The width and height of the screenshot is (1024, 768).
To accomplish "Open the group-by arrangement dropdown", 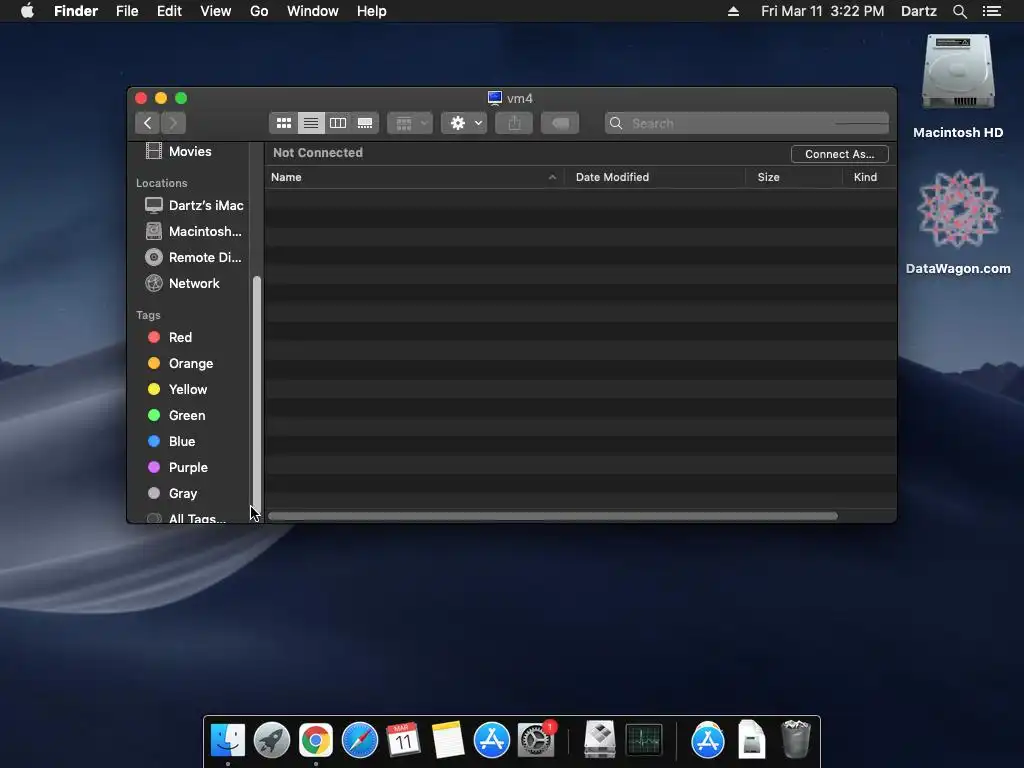I will [410, 123].
